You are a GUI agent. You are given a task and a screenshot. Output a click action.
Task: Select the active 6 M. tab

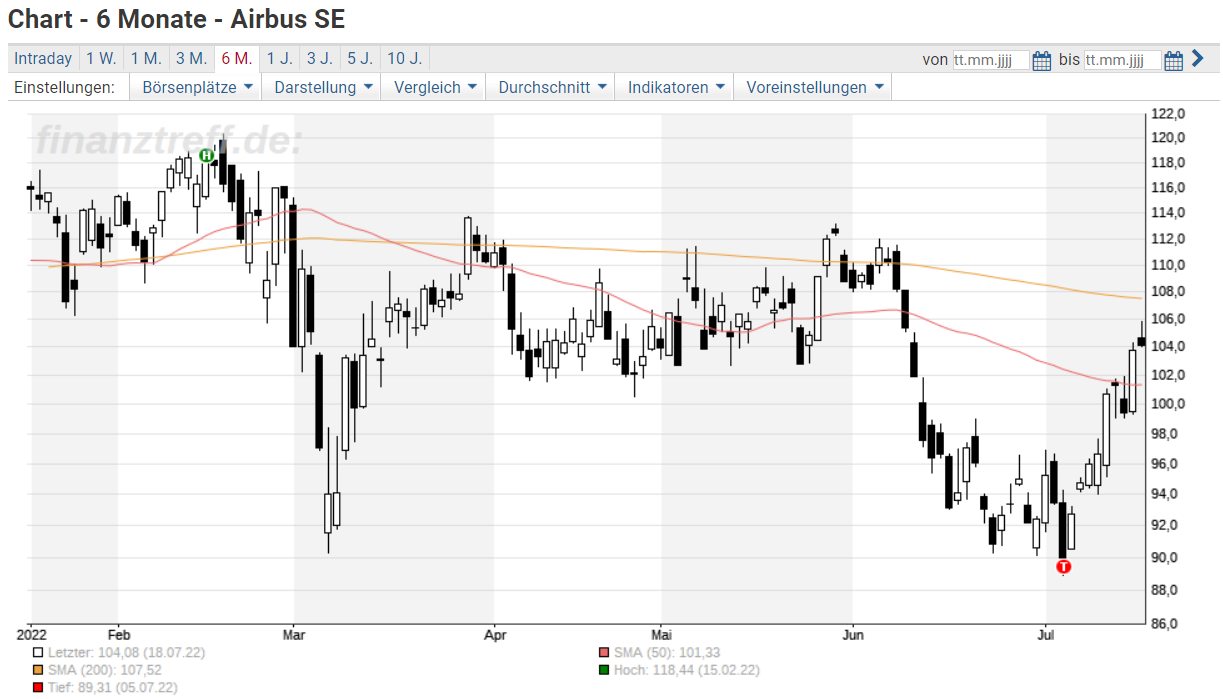pyautogui.click(x=237, y=59)
